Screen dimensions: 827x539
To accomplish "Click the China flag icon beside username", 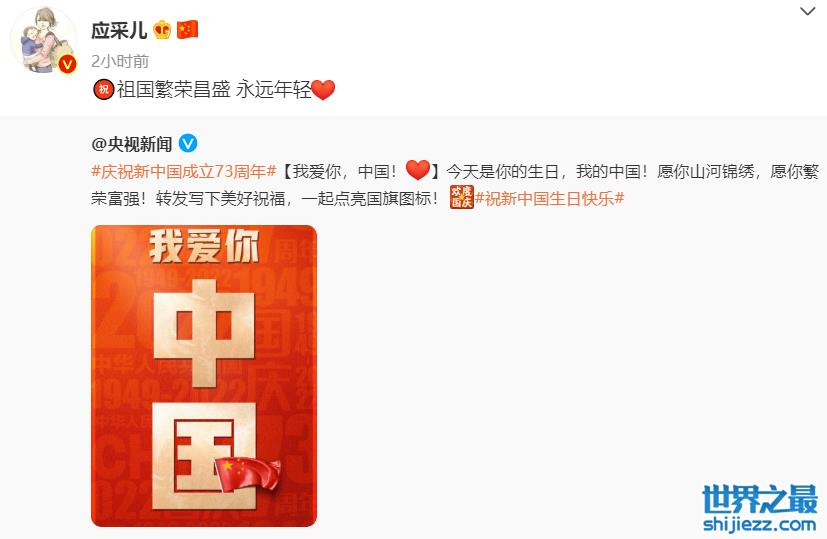I will (187, 30).
